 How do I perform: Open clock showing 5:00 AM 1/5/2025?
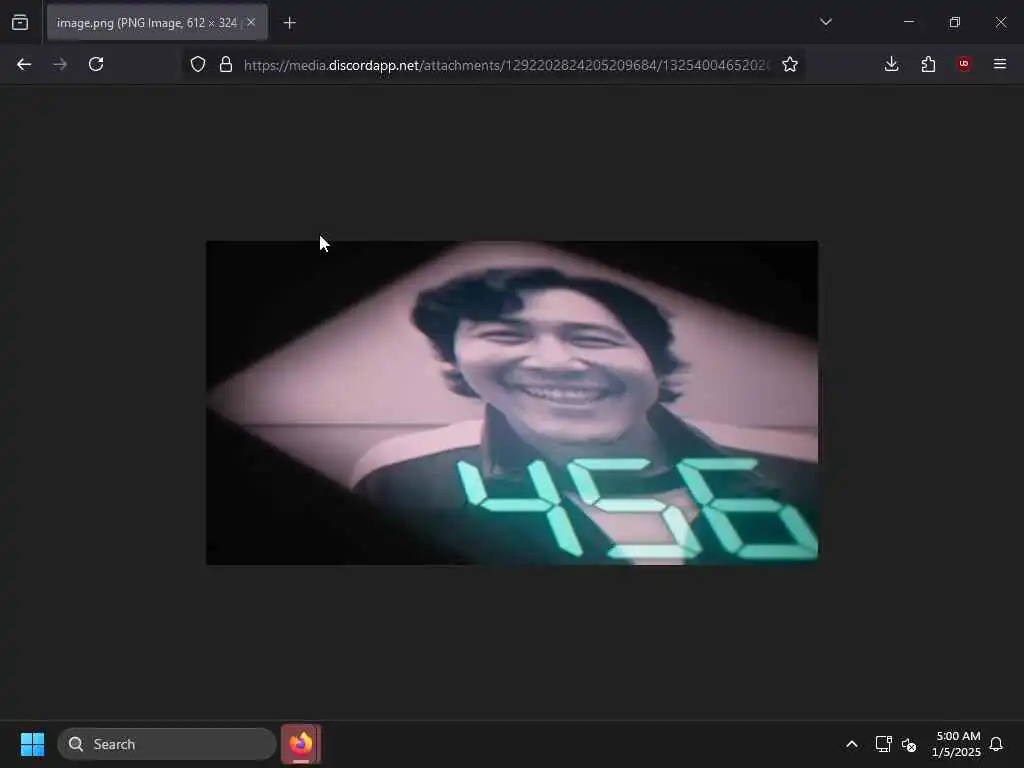[957, 744]
